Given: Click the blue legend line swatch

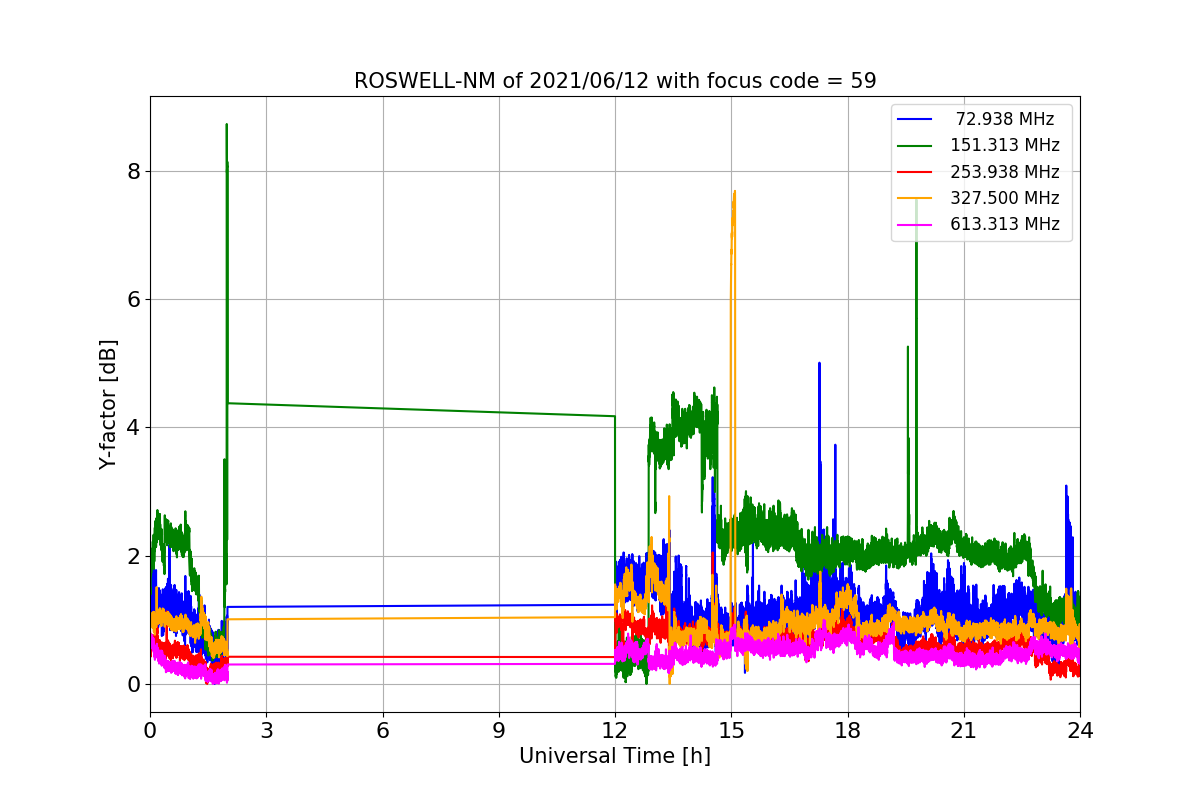Looking at the screenshot, I should coord(915,119).
